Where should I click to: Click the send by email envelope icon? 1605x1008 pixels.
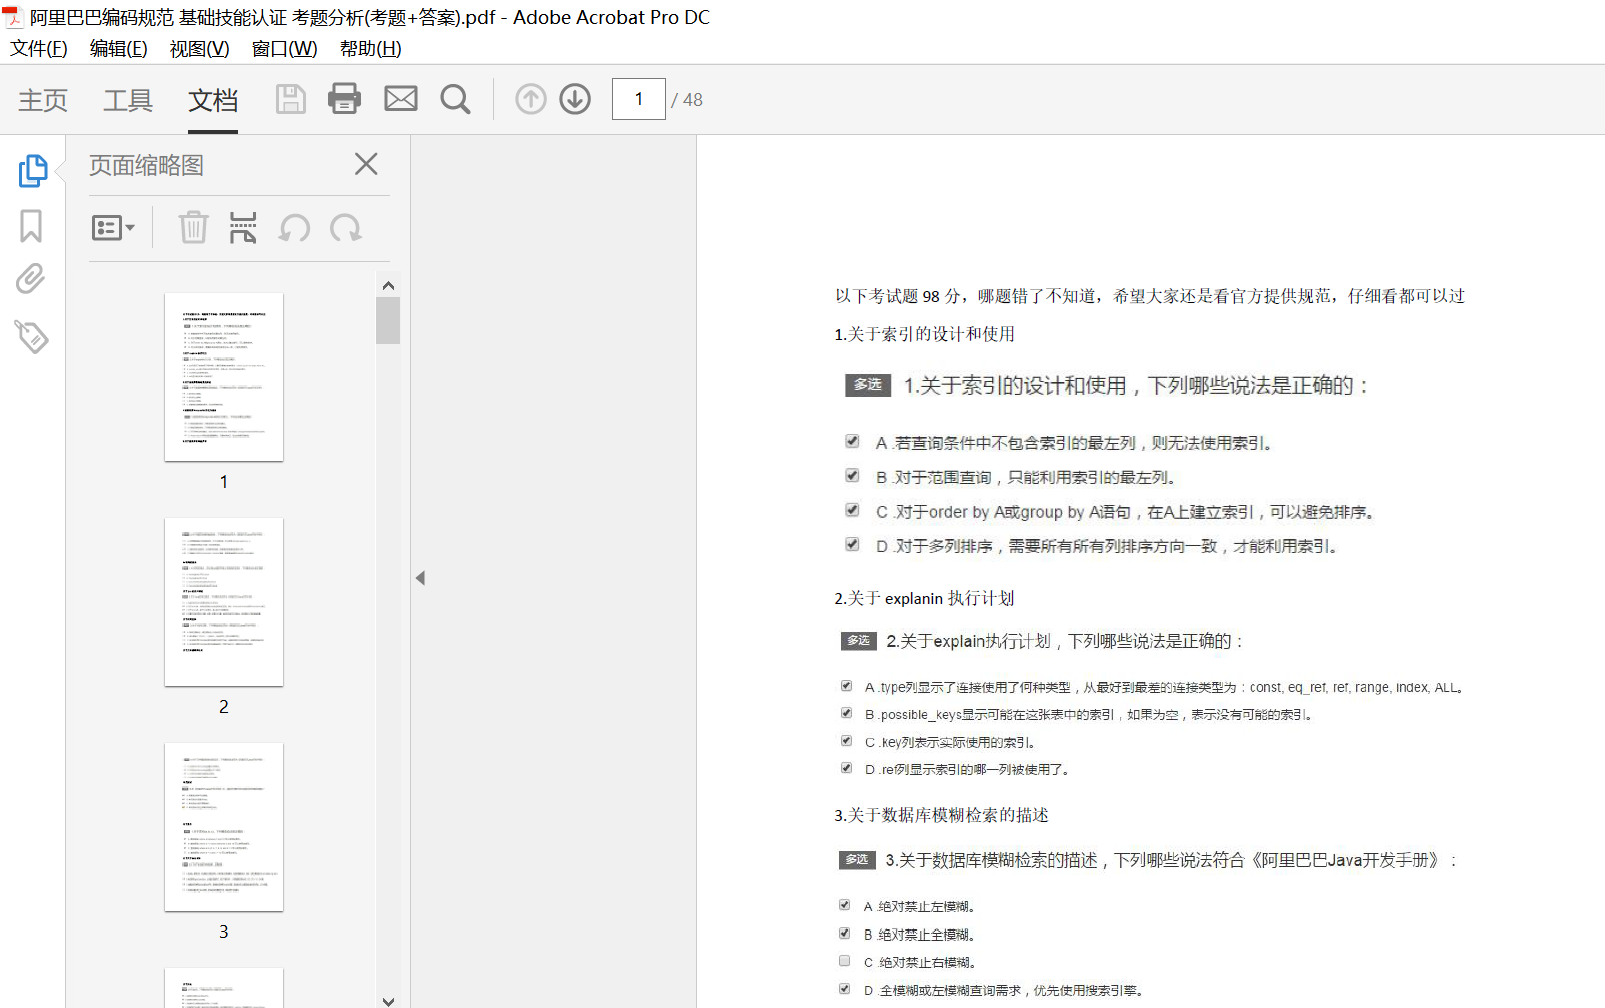pyautogui.click(x=401, y=98)
